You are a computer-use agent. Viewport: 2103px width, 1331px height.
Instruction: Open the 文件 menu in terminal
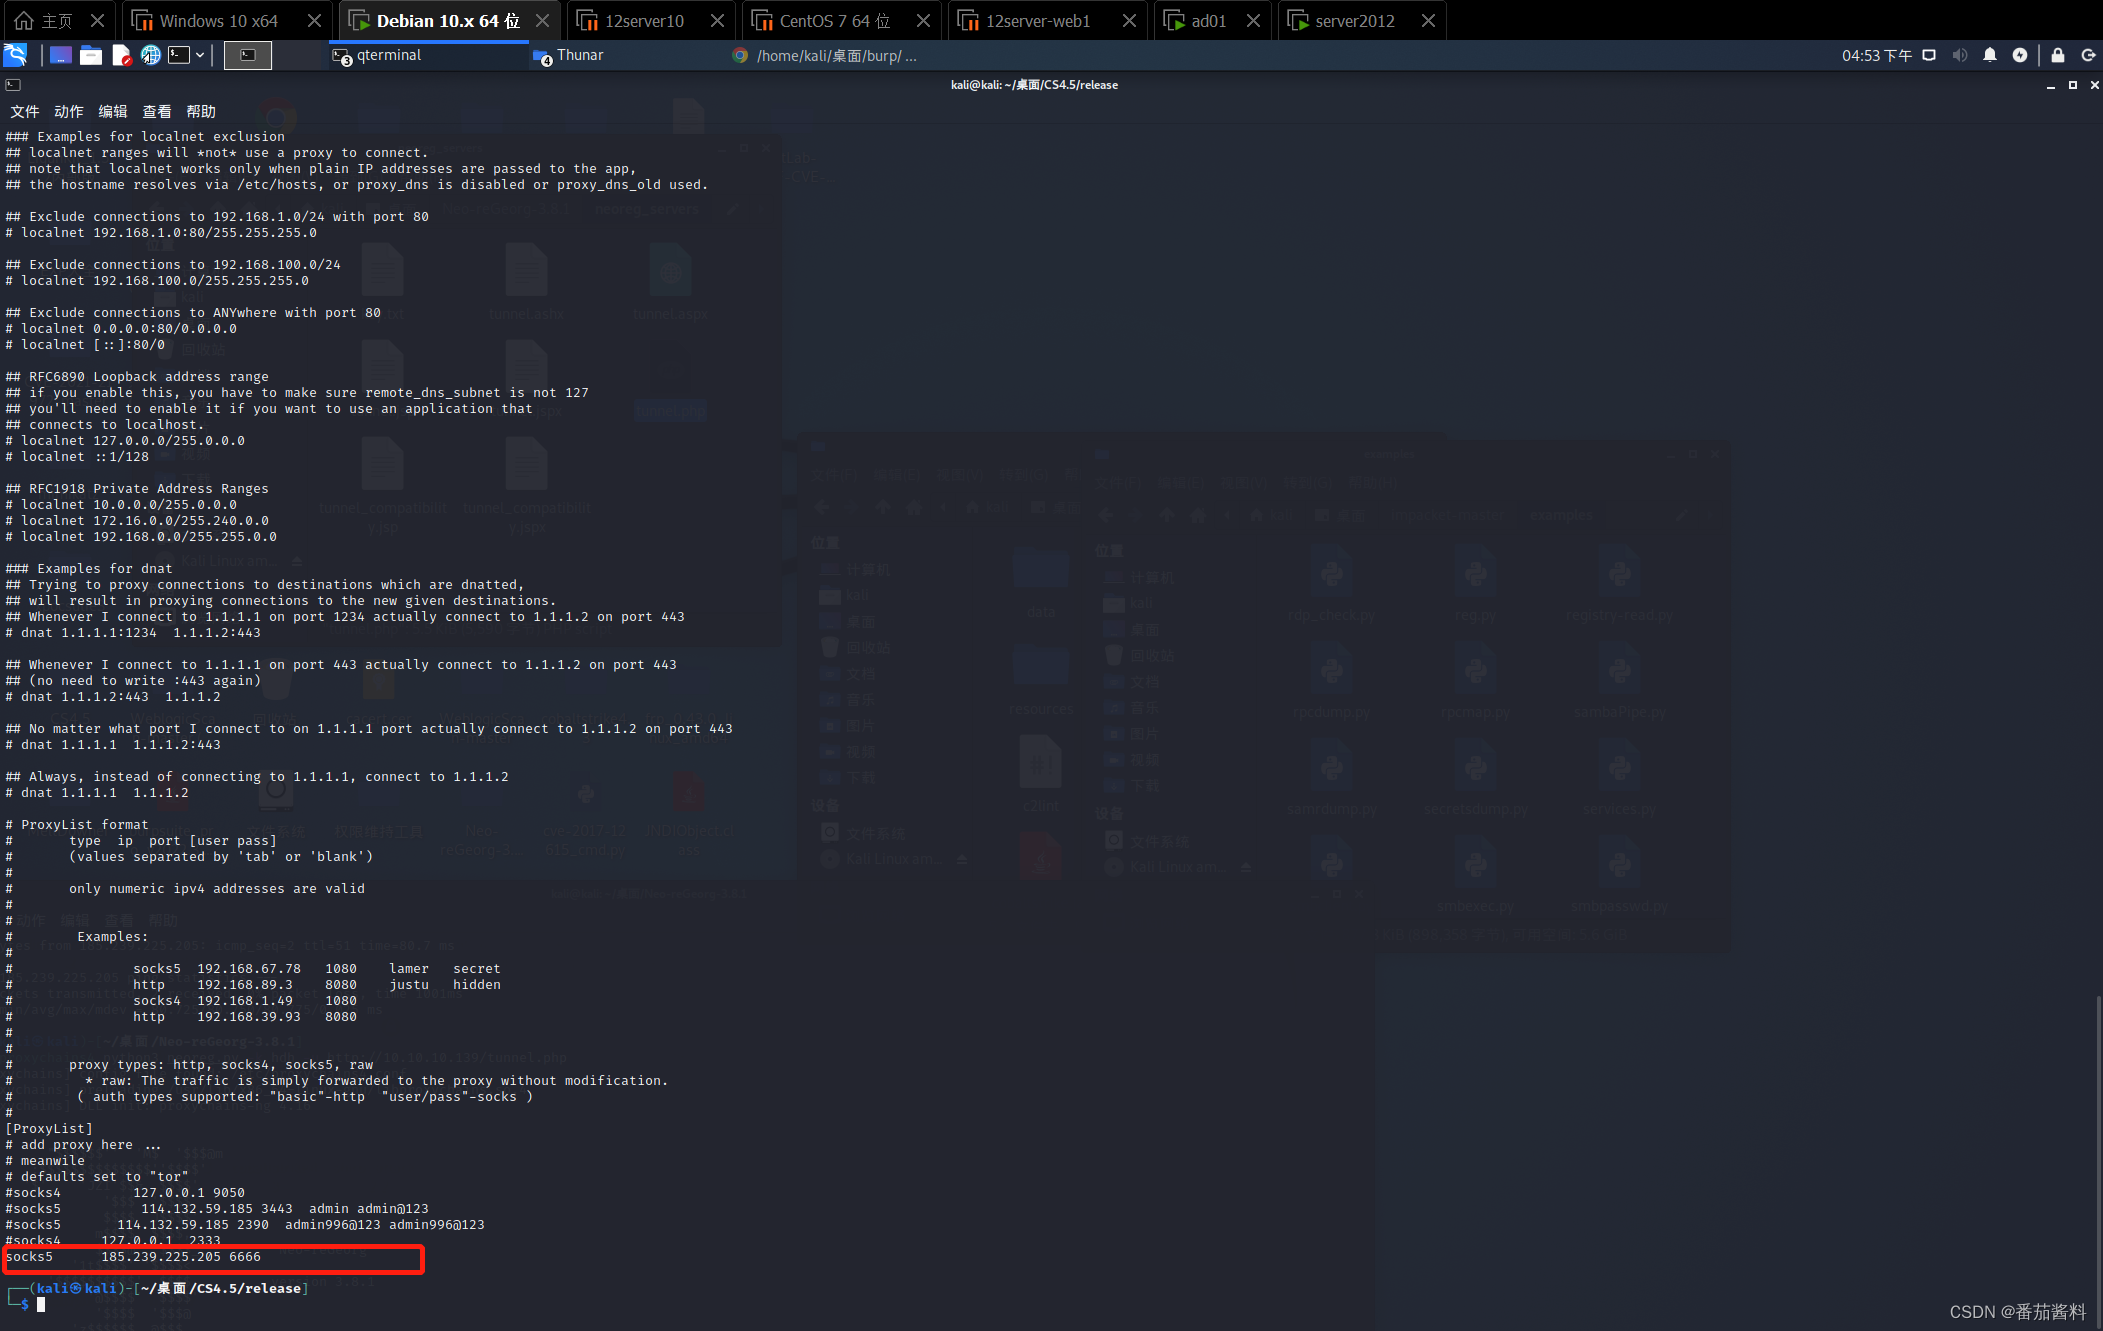[x=25, y=111]
